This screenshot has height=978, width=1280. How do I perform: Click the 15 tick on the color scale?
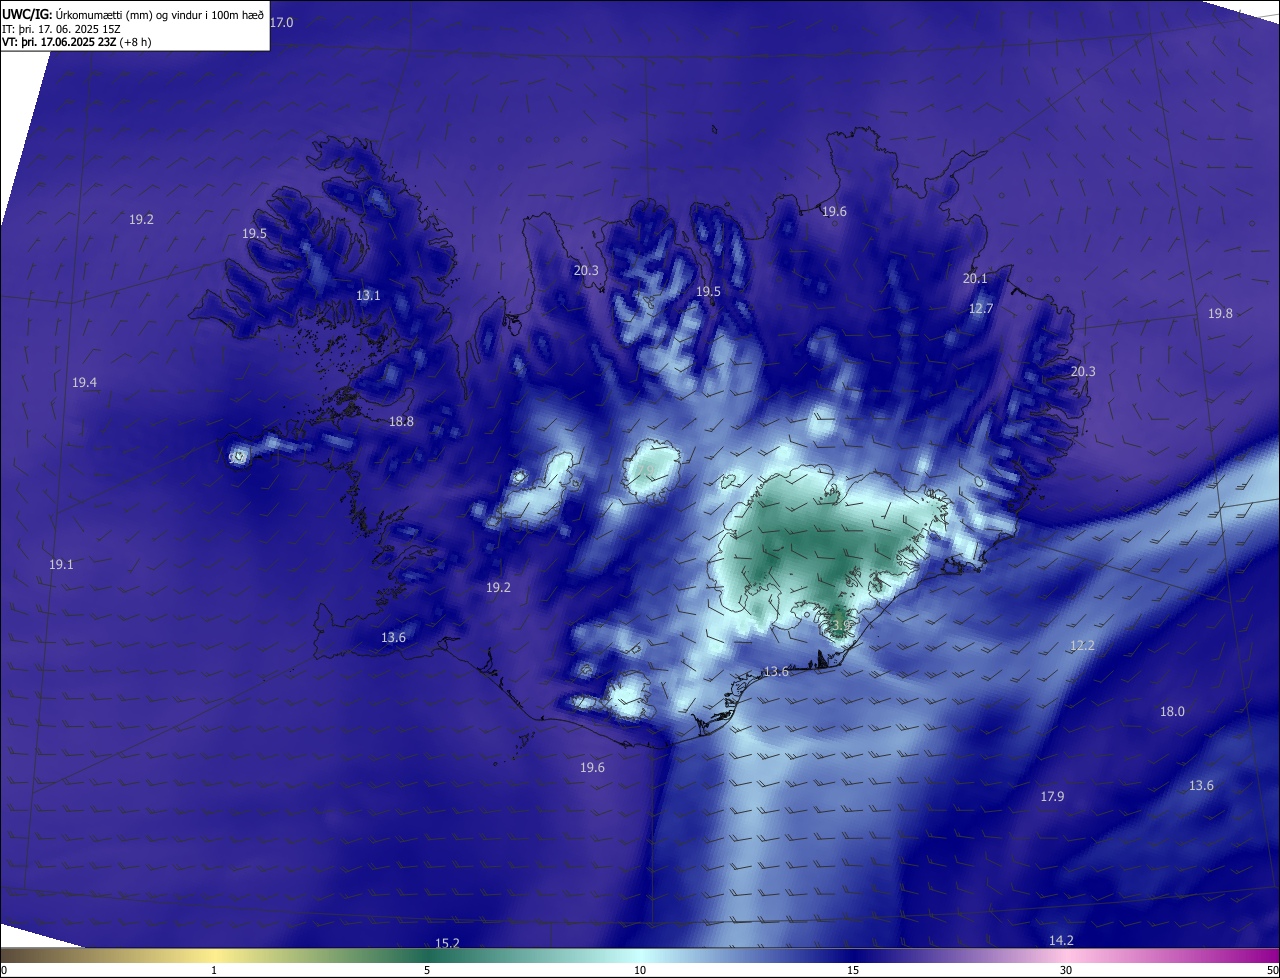pyautogui.click(x=853, y=970)
